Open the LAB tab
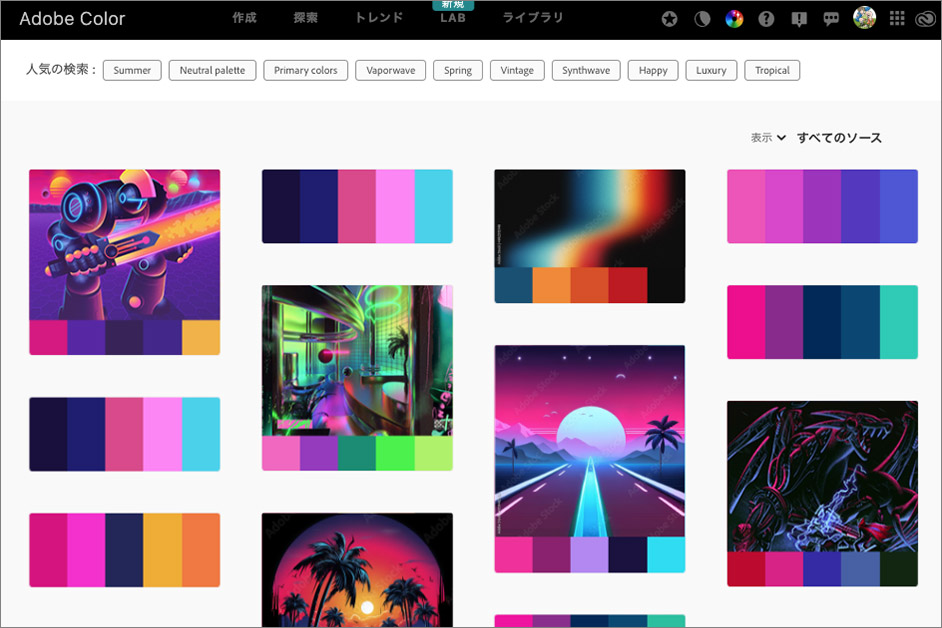This screenshot has width=942, height=628. tap(452, 18)
